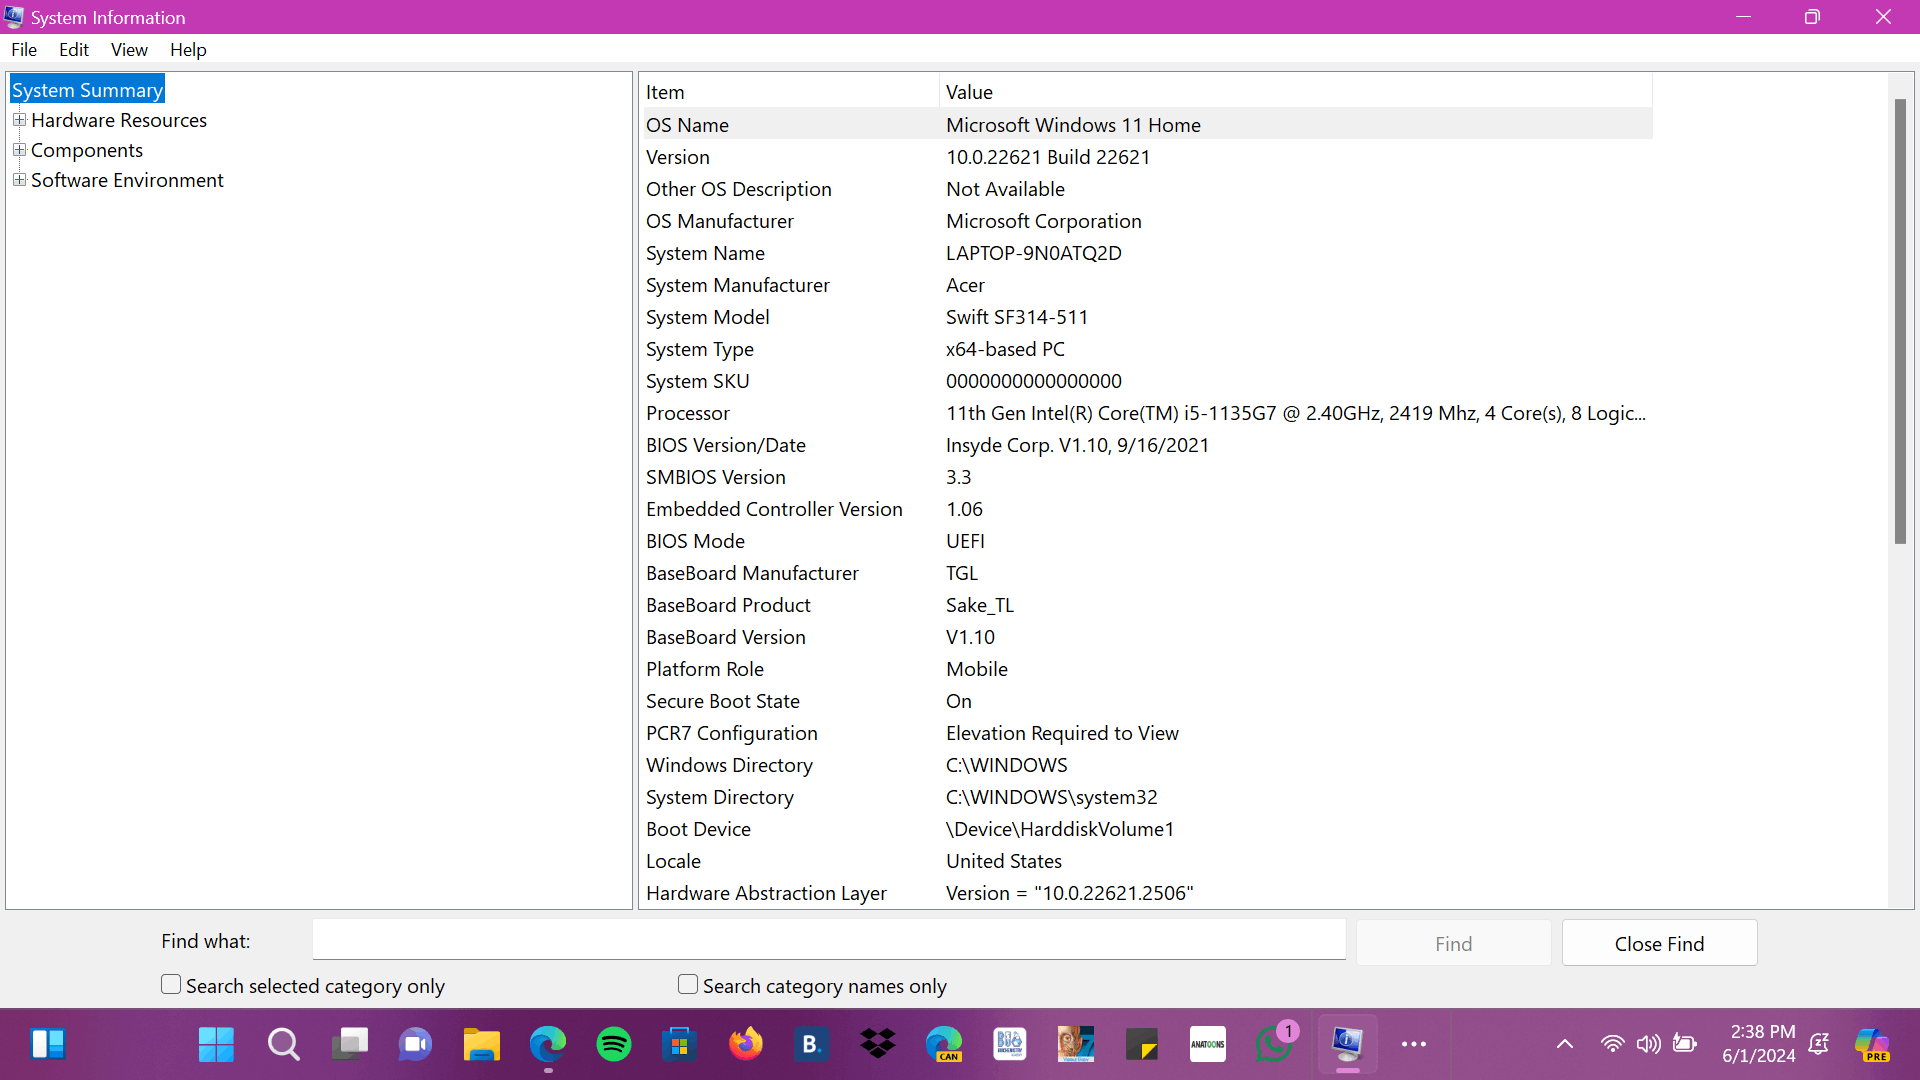Open Copilot preview icon in taskbar

point(1872,1044)
